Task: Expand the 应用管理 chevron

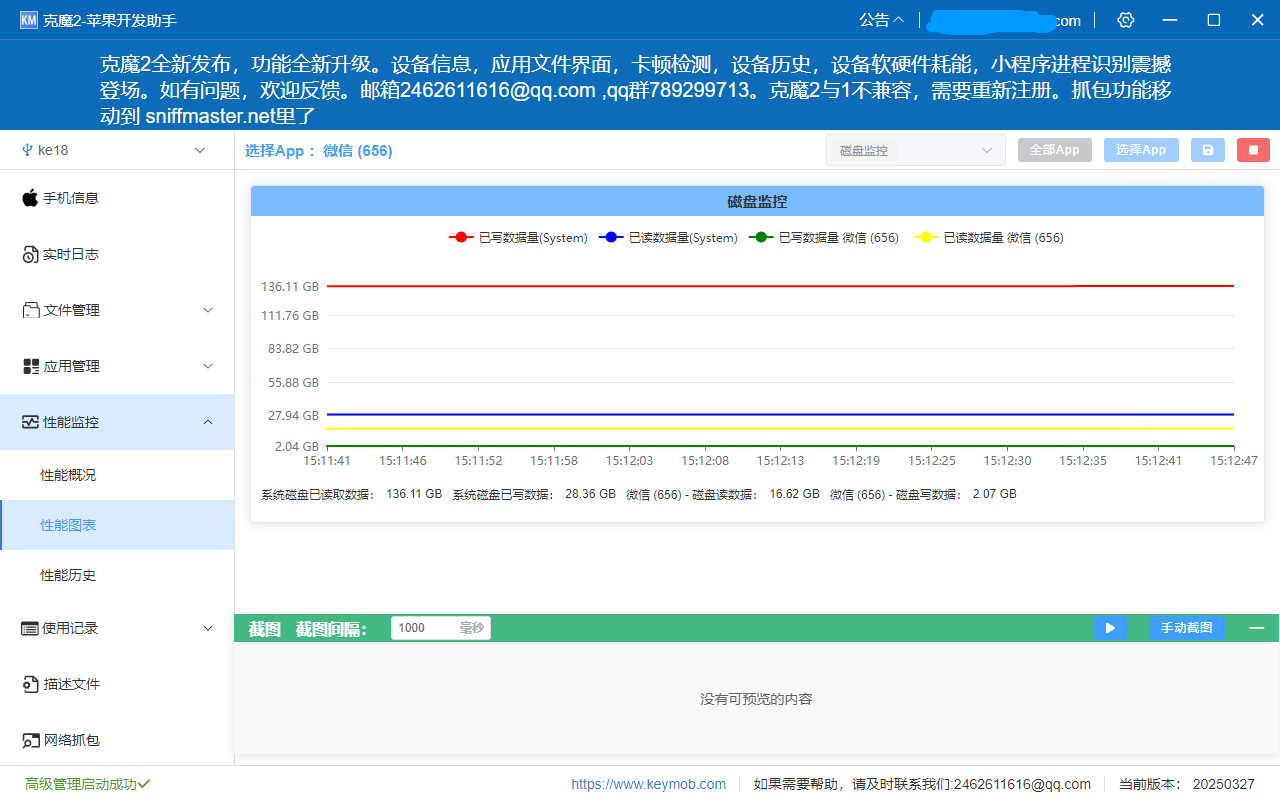Action: coord(208,366)
